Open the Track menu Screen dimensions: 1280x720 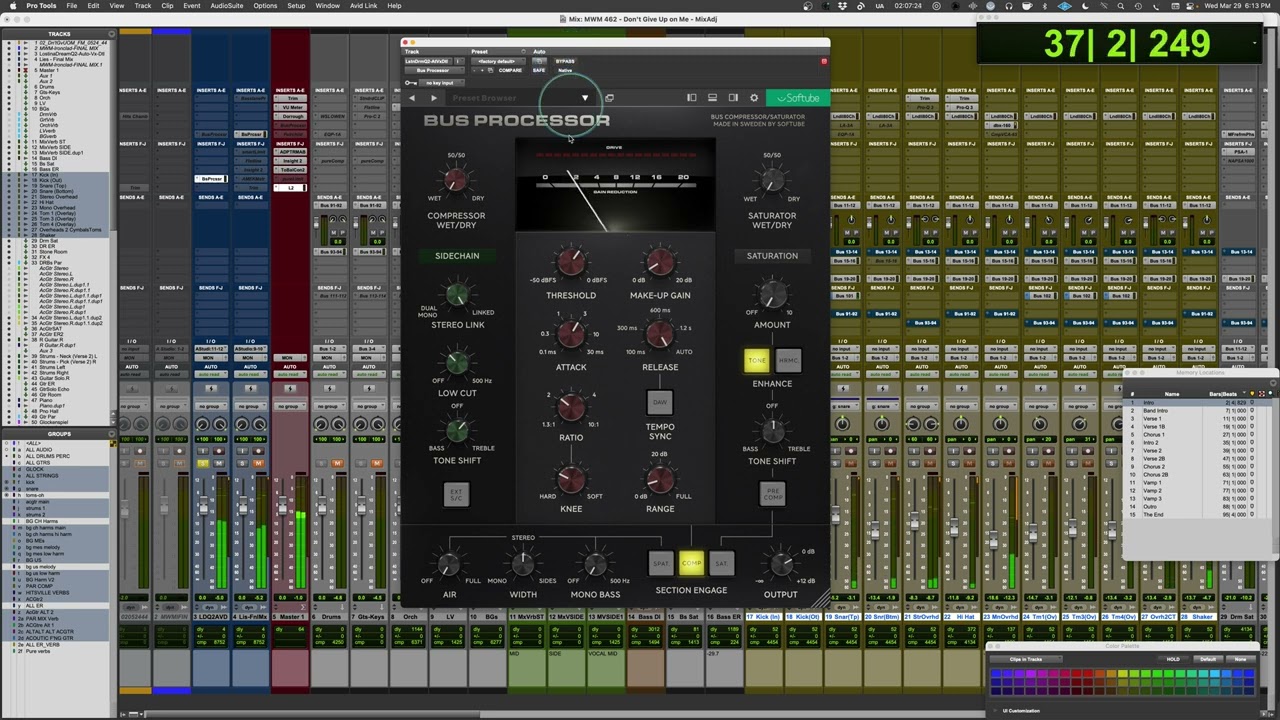coord(142,6)
